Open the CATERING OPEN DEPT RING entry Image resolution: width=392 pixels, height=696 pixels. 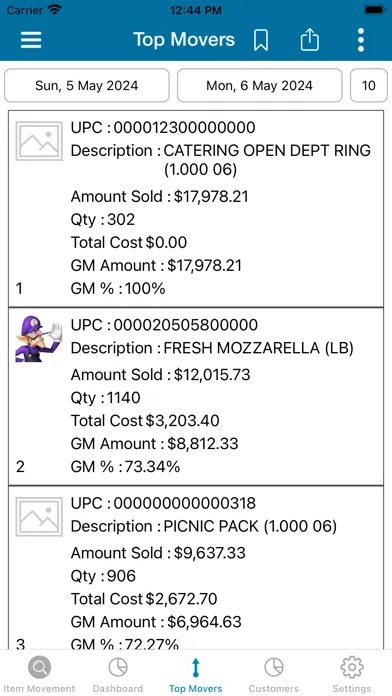pyautogui.click(x=196, y=208)
